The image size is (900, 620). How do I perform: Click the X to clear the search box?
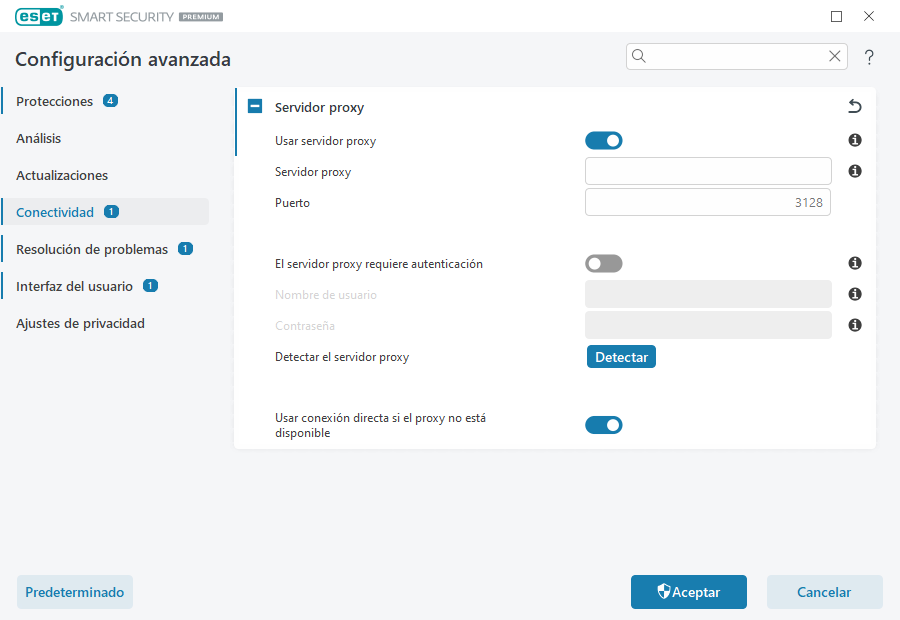tap(835, 56)
